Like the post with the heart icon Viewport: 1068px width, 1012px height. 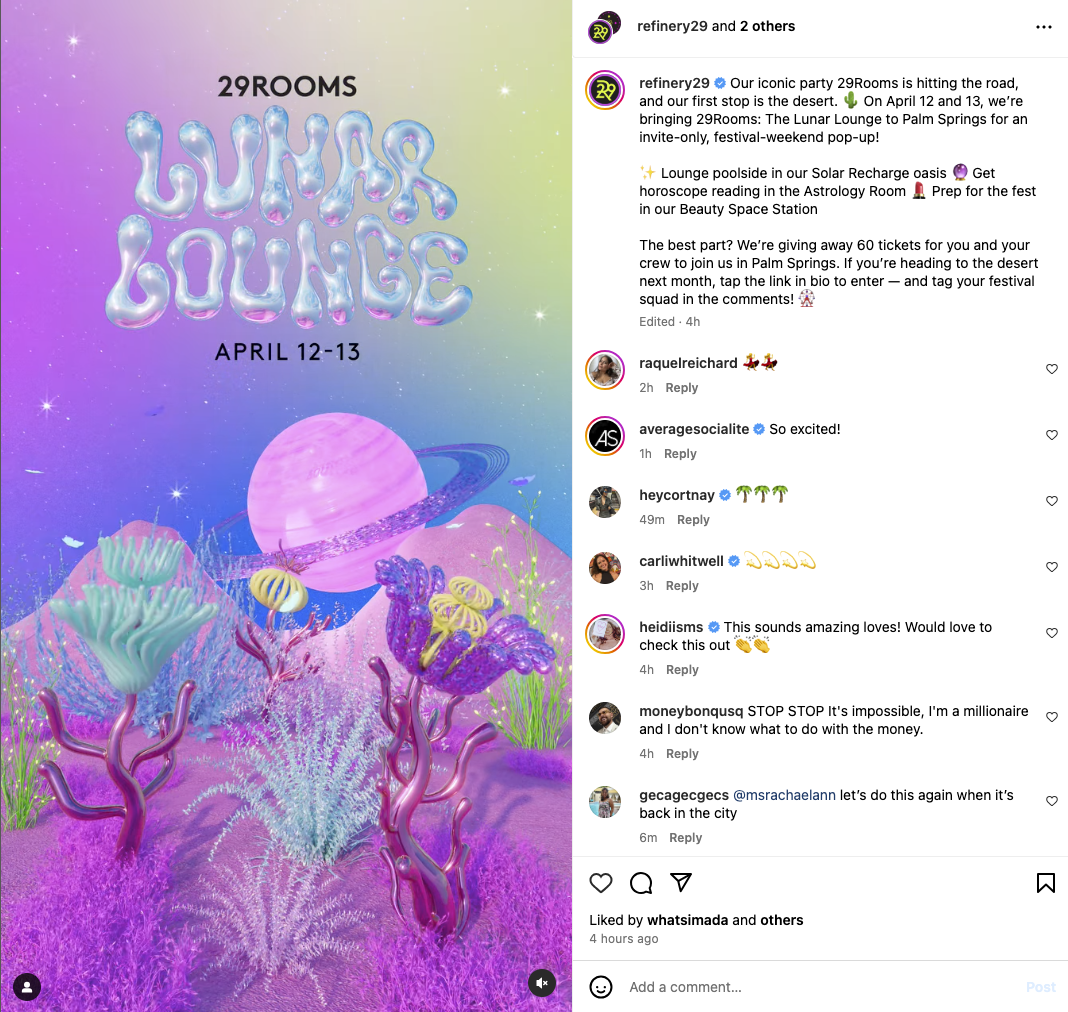point(601,883)
